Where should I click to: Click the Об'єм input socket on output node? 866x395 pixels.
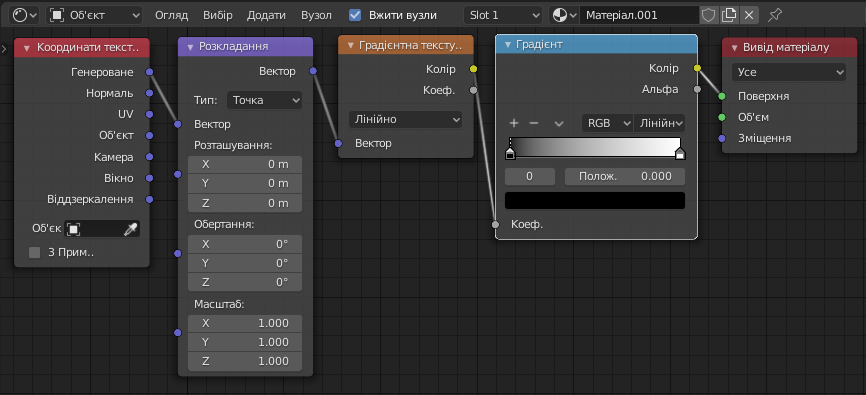pos(722,117)
